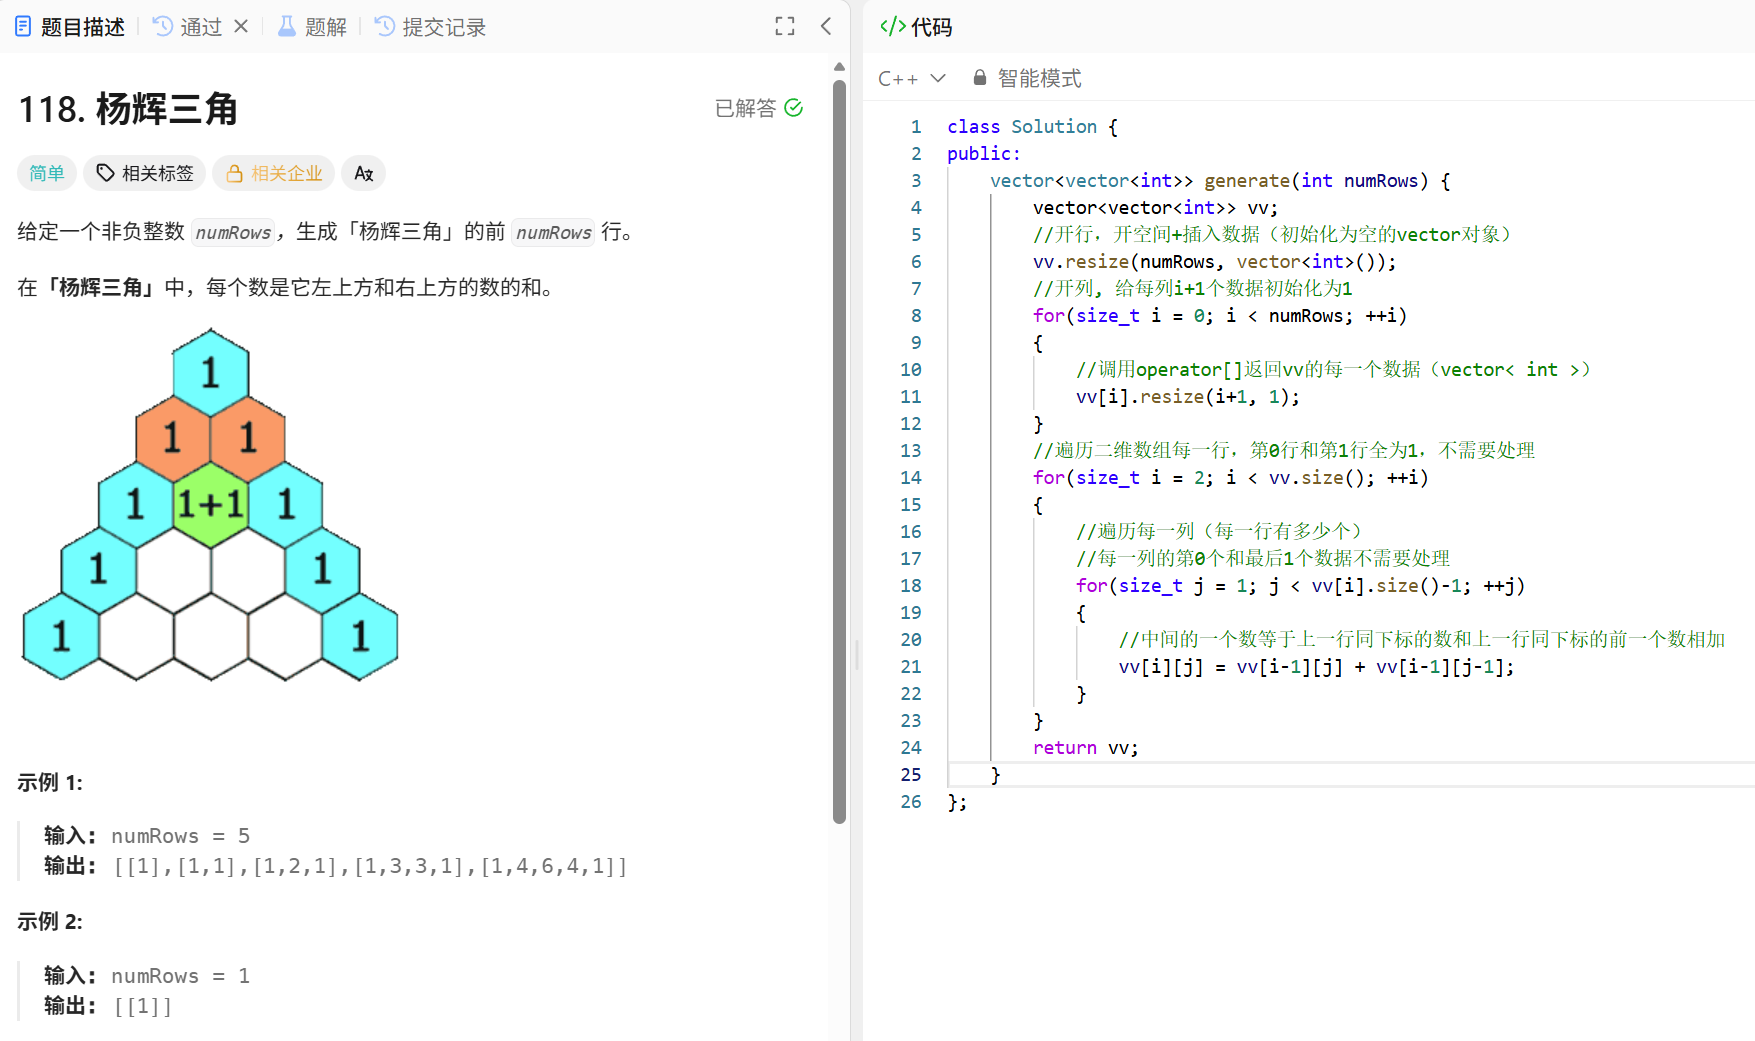Expand the 相关标签 section
The width and height of the screenshot is (1755, 1041).
144,173
